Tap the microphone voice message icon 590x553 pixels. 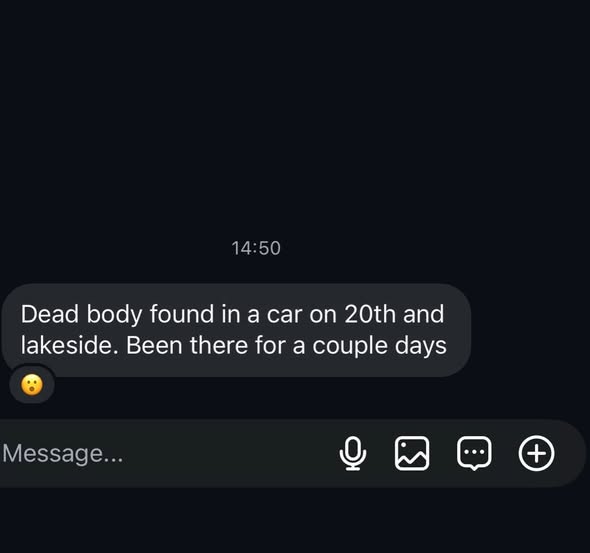click(x=353, y=453)
